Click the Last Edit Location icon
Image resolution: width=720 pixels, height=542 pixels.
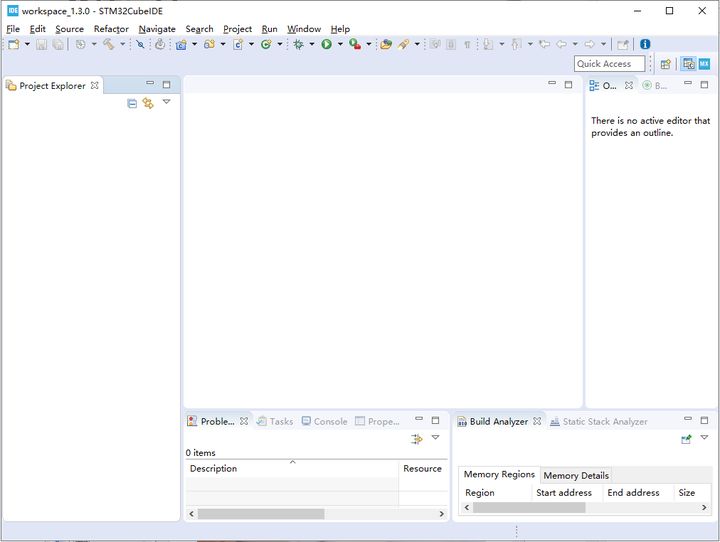[x=545, y=45]
